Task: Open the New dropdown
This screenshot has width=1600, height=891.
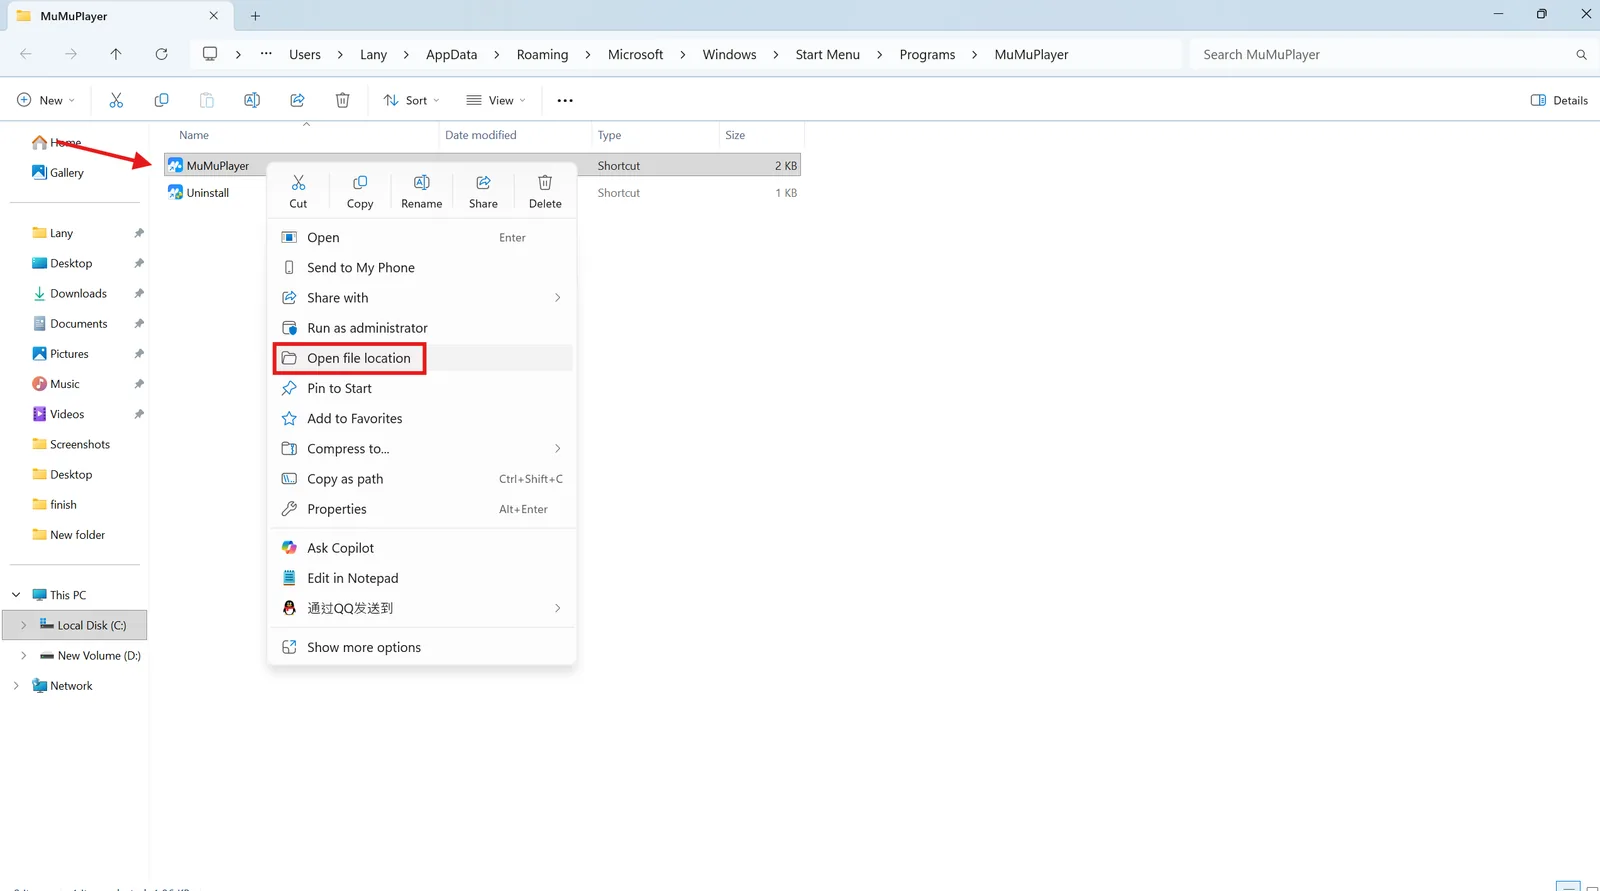Action: (x=46, y=100)
